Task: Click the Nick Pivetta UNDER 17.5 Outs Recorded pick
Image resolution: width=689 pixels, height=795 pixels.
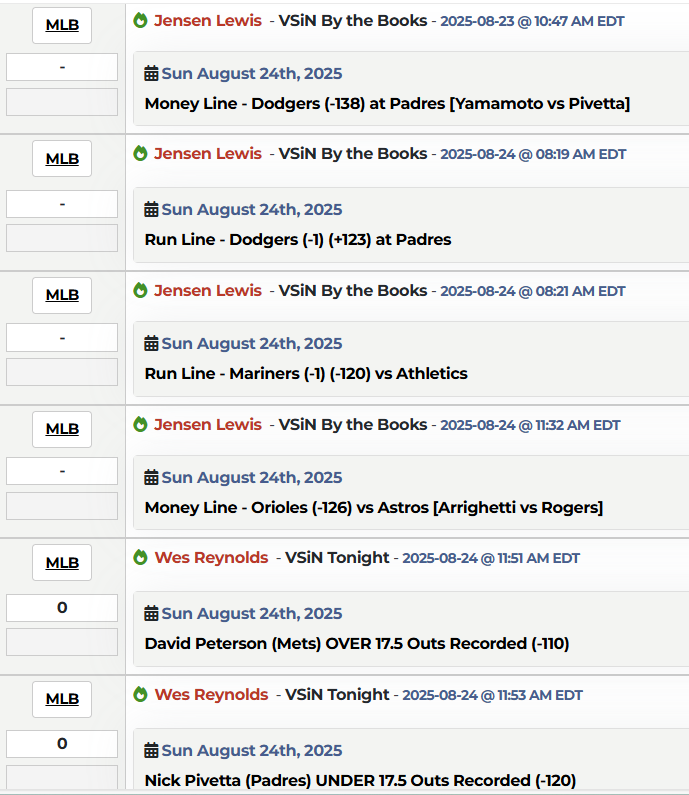Action: [x=360, y=781]
